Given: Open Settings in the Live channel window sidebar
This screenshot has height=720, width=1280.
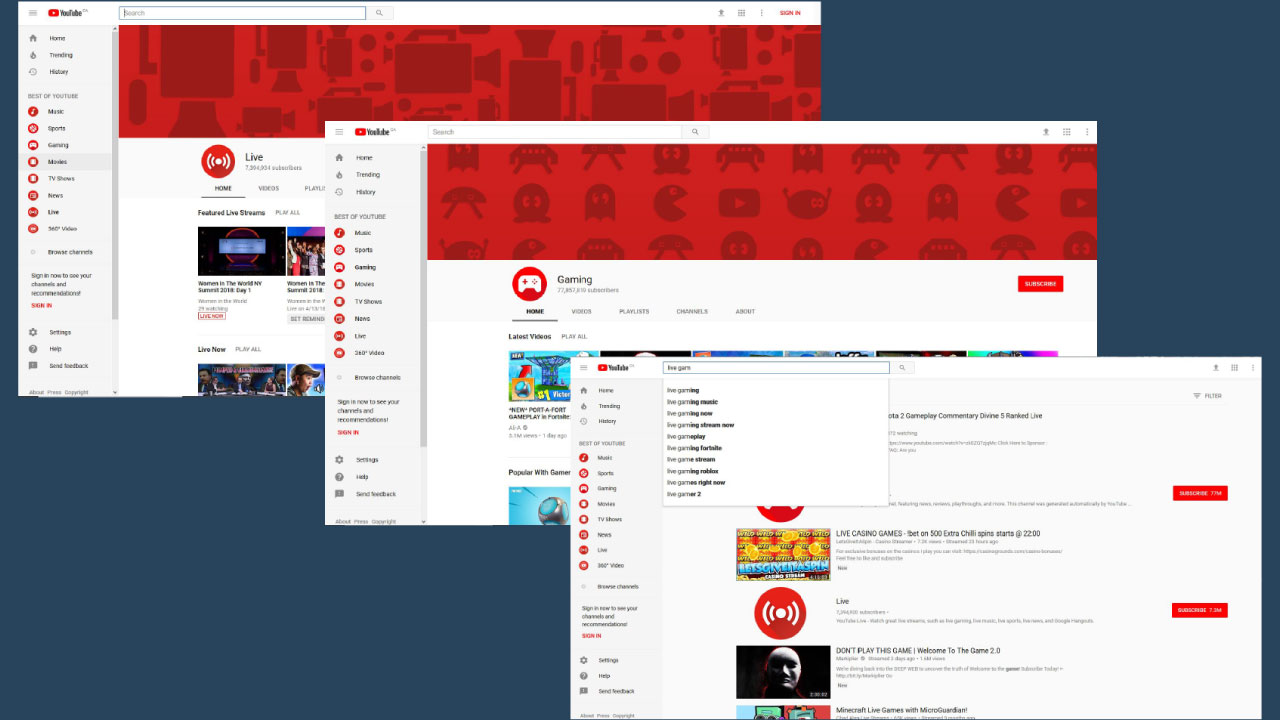Looking at the screenshot, I should click(x=50, y=332).
